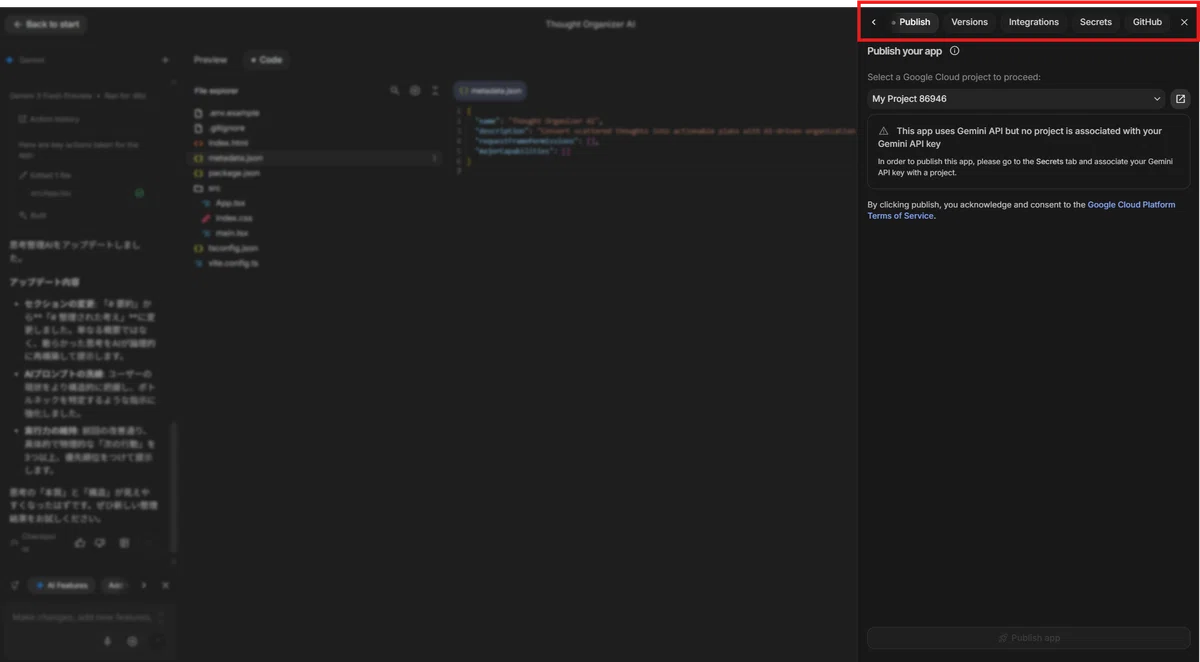The image size is (1200, 662).
Task: Select the Code tab
Action: 266,60
